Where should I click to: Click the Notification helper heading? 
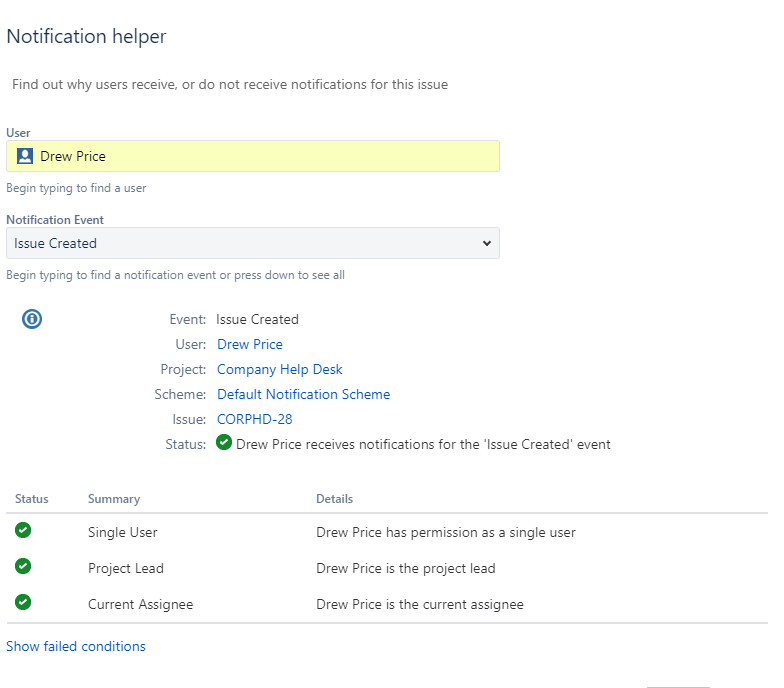pos(86,37)
